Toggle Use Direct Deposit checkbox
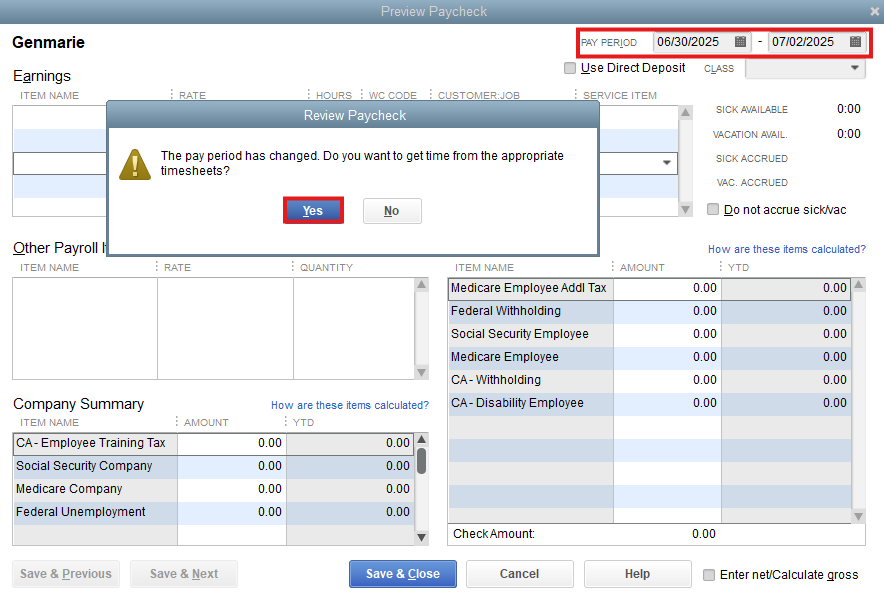This screenshot has height=609, width=884. (570, 68)
